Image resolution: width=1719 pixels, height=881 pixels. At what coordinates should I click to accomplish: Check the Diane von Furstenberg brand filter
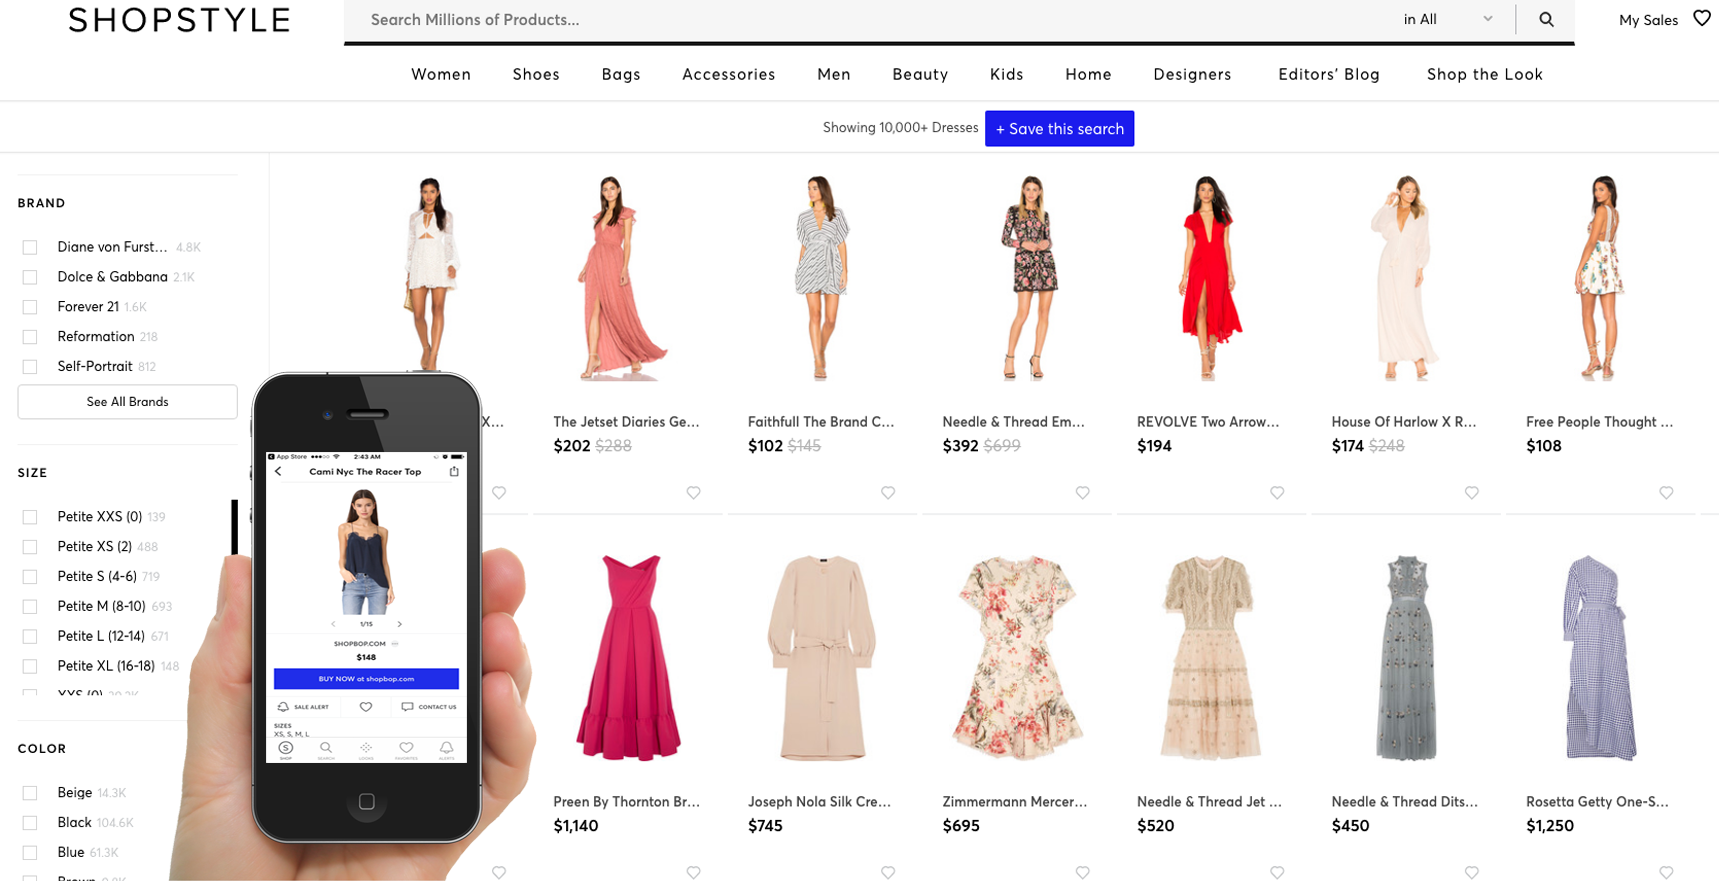(x=30, y=247)
